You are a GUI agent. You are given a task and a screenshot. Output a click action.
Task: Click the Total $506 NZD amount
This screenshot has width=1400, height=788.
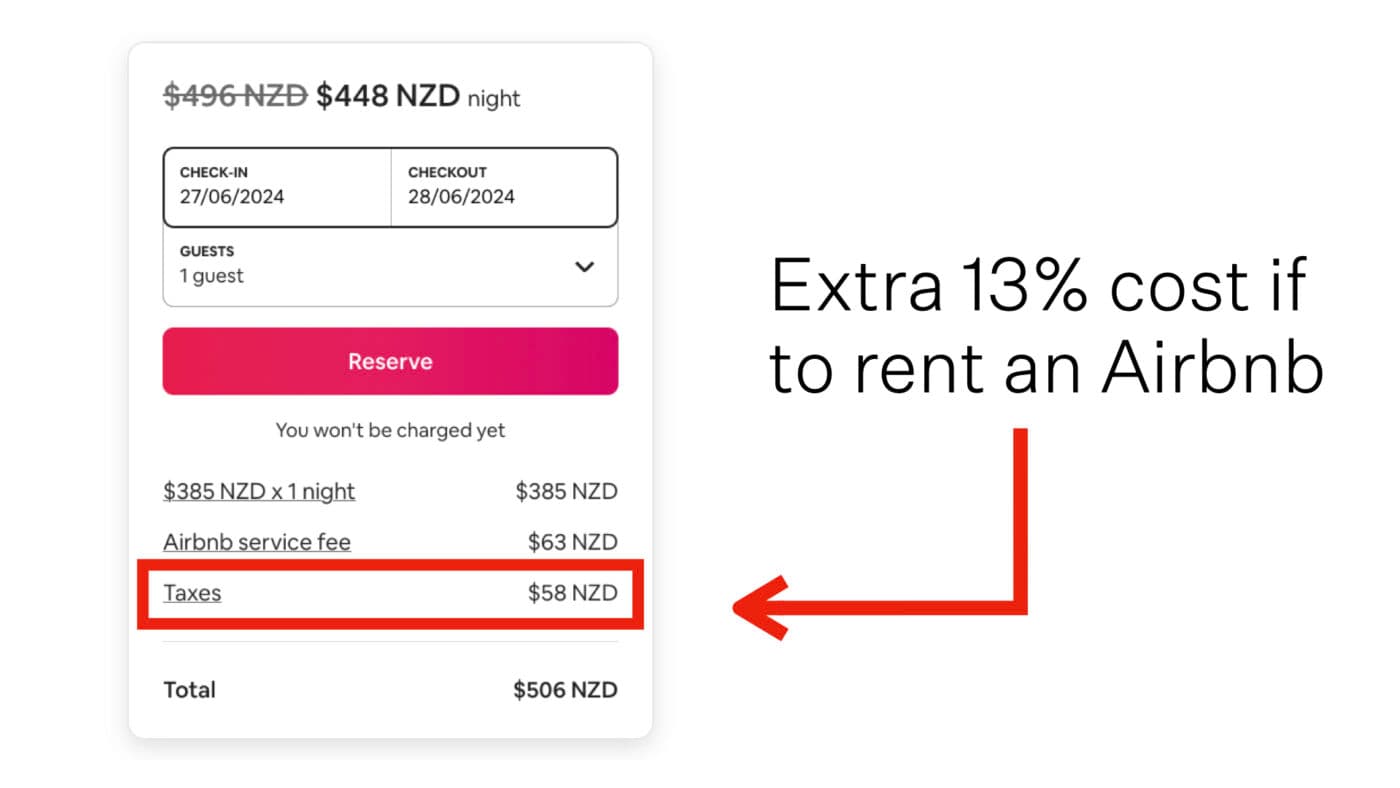coord(567,689)
